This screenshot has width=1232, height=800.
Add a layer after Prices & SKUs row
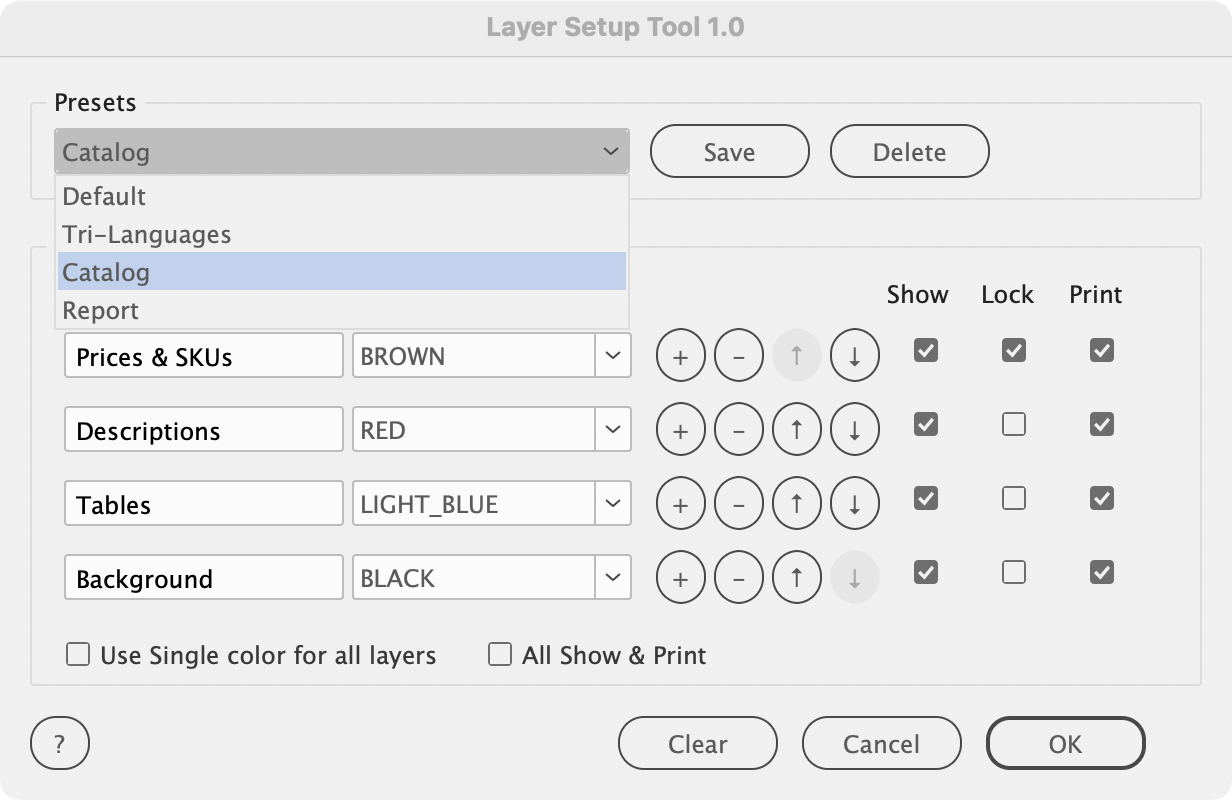[680, 357]
